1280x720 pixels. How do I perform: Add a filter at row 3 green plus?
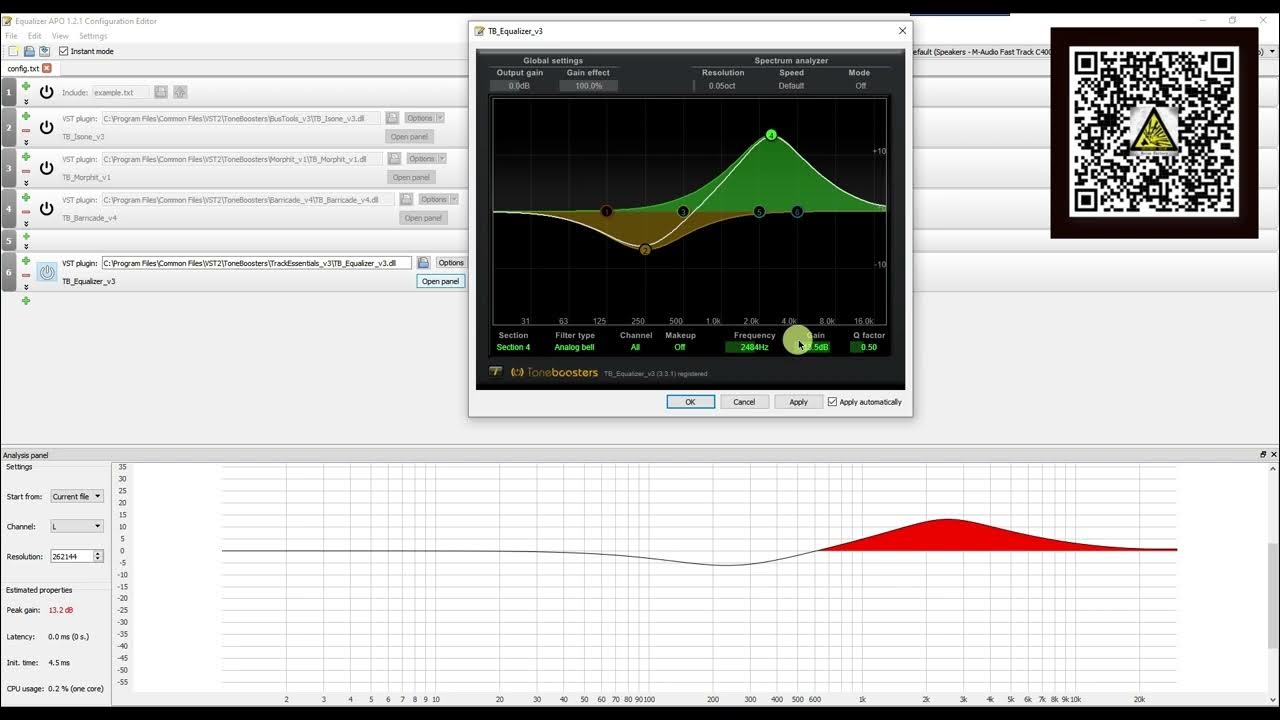(x=26, y=157)
